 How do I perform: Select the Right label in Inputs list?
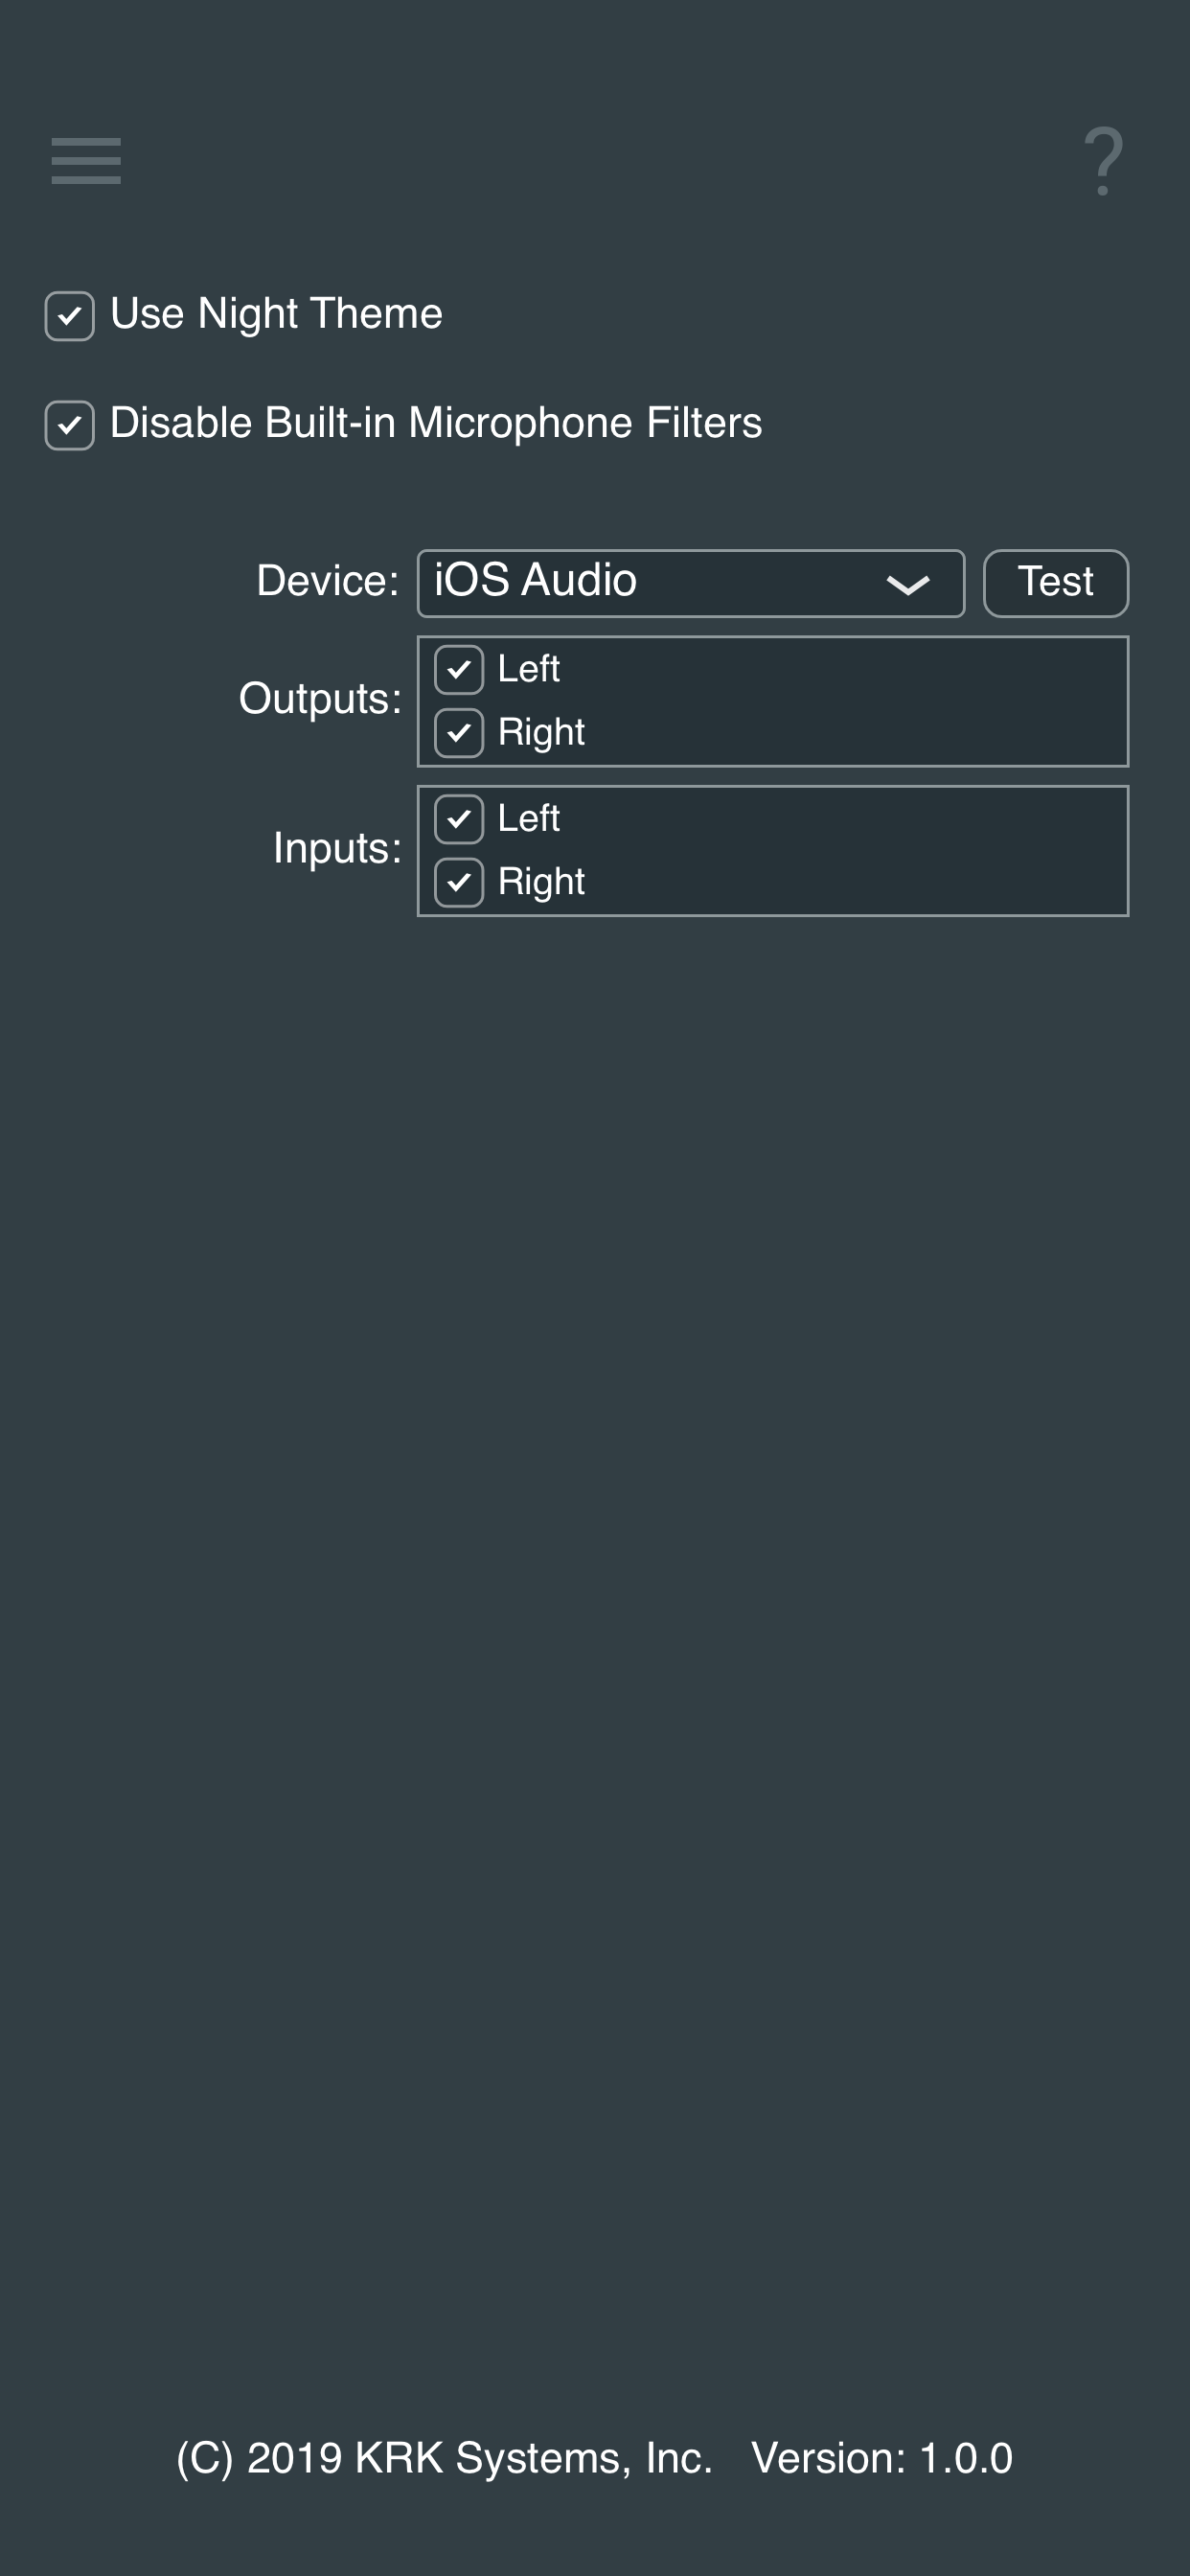[x=541, y=882]
